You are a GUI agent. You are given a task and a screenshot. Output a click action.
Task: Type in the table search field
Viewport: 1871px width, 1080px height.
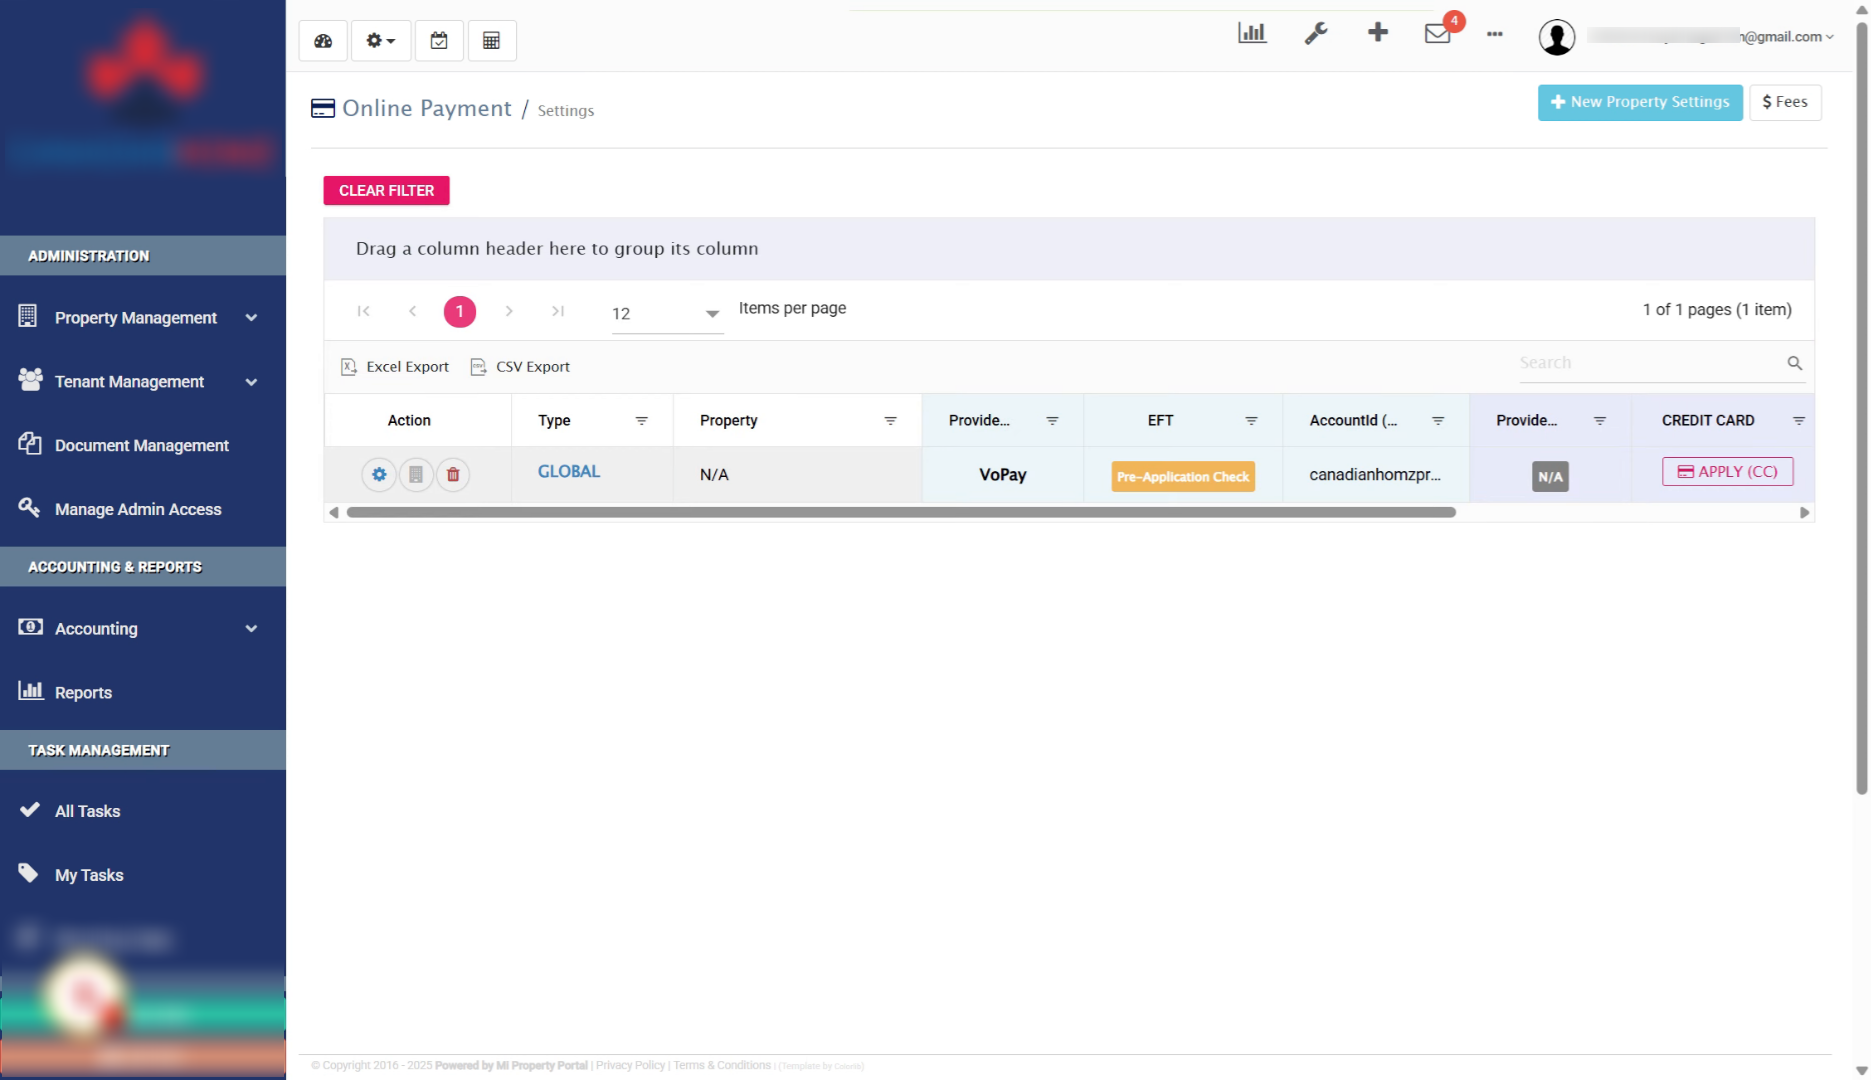coord(1650,362)
